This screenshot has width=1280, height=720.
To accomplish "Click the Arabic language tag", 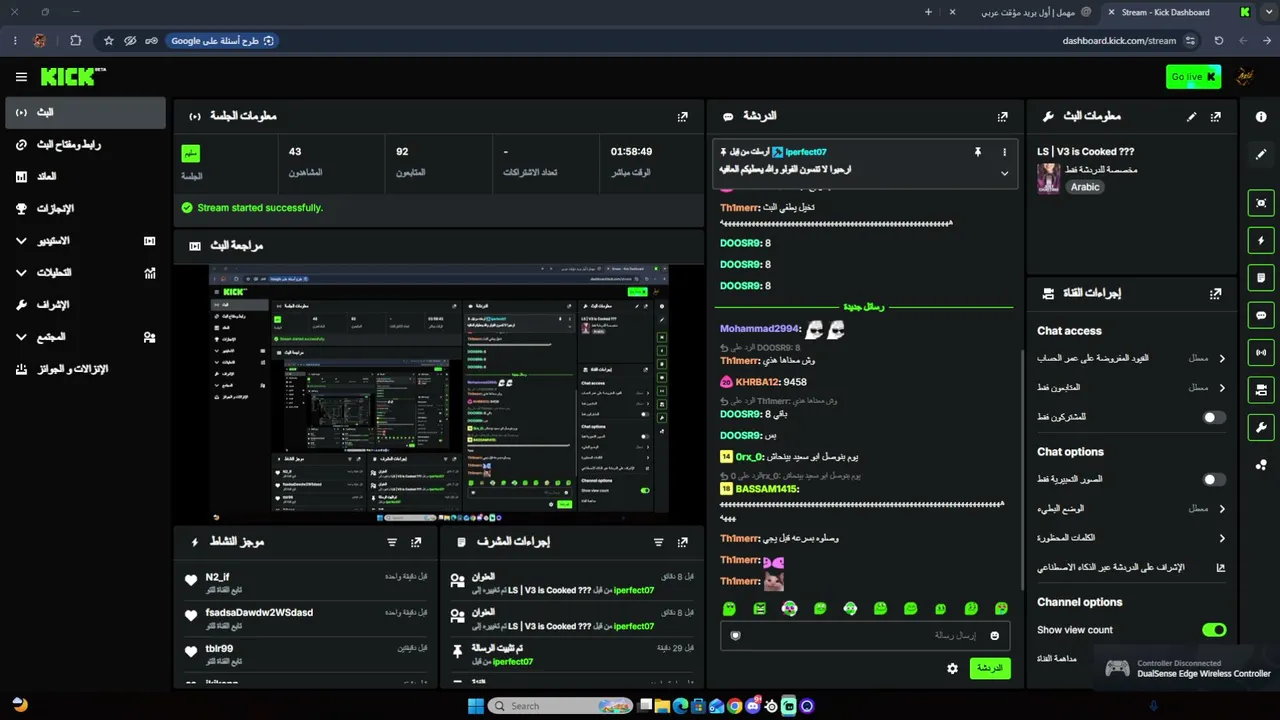I will click(x=1085, y=187).
